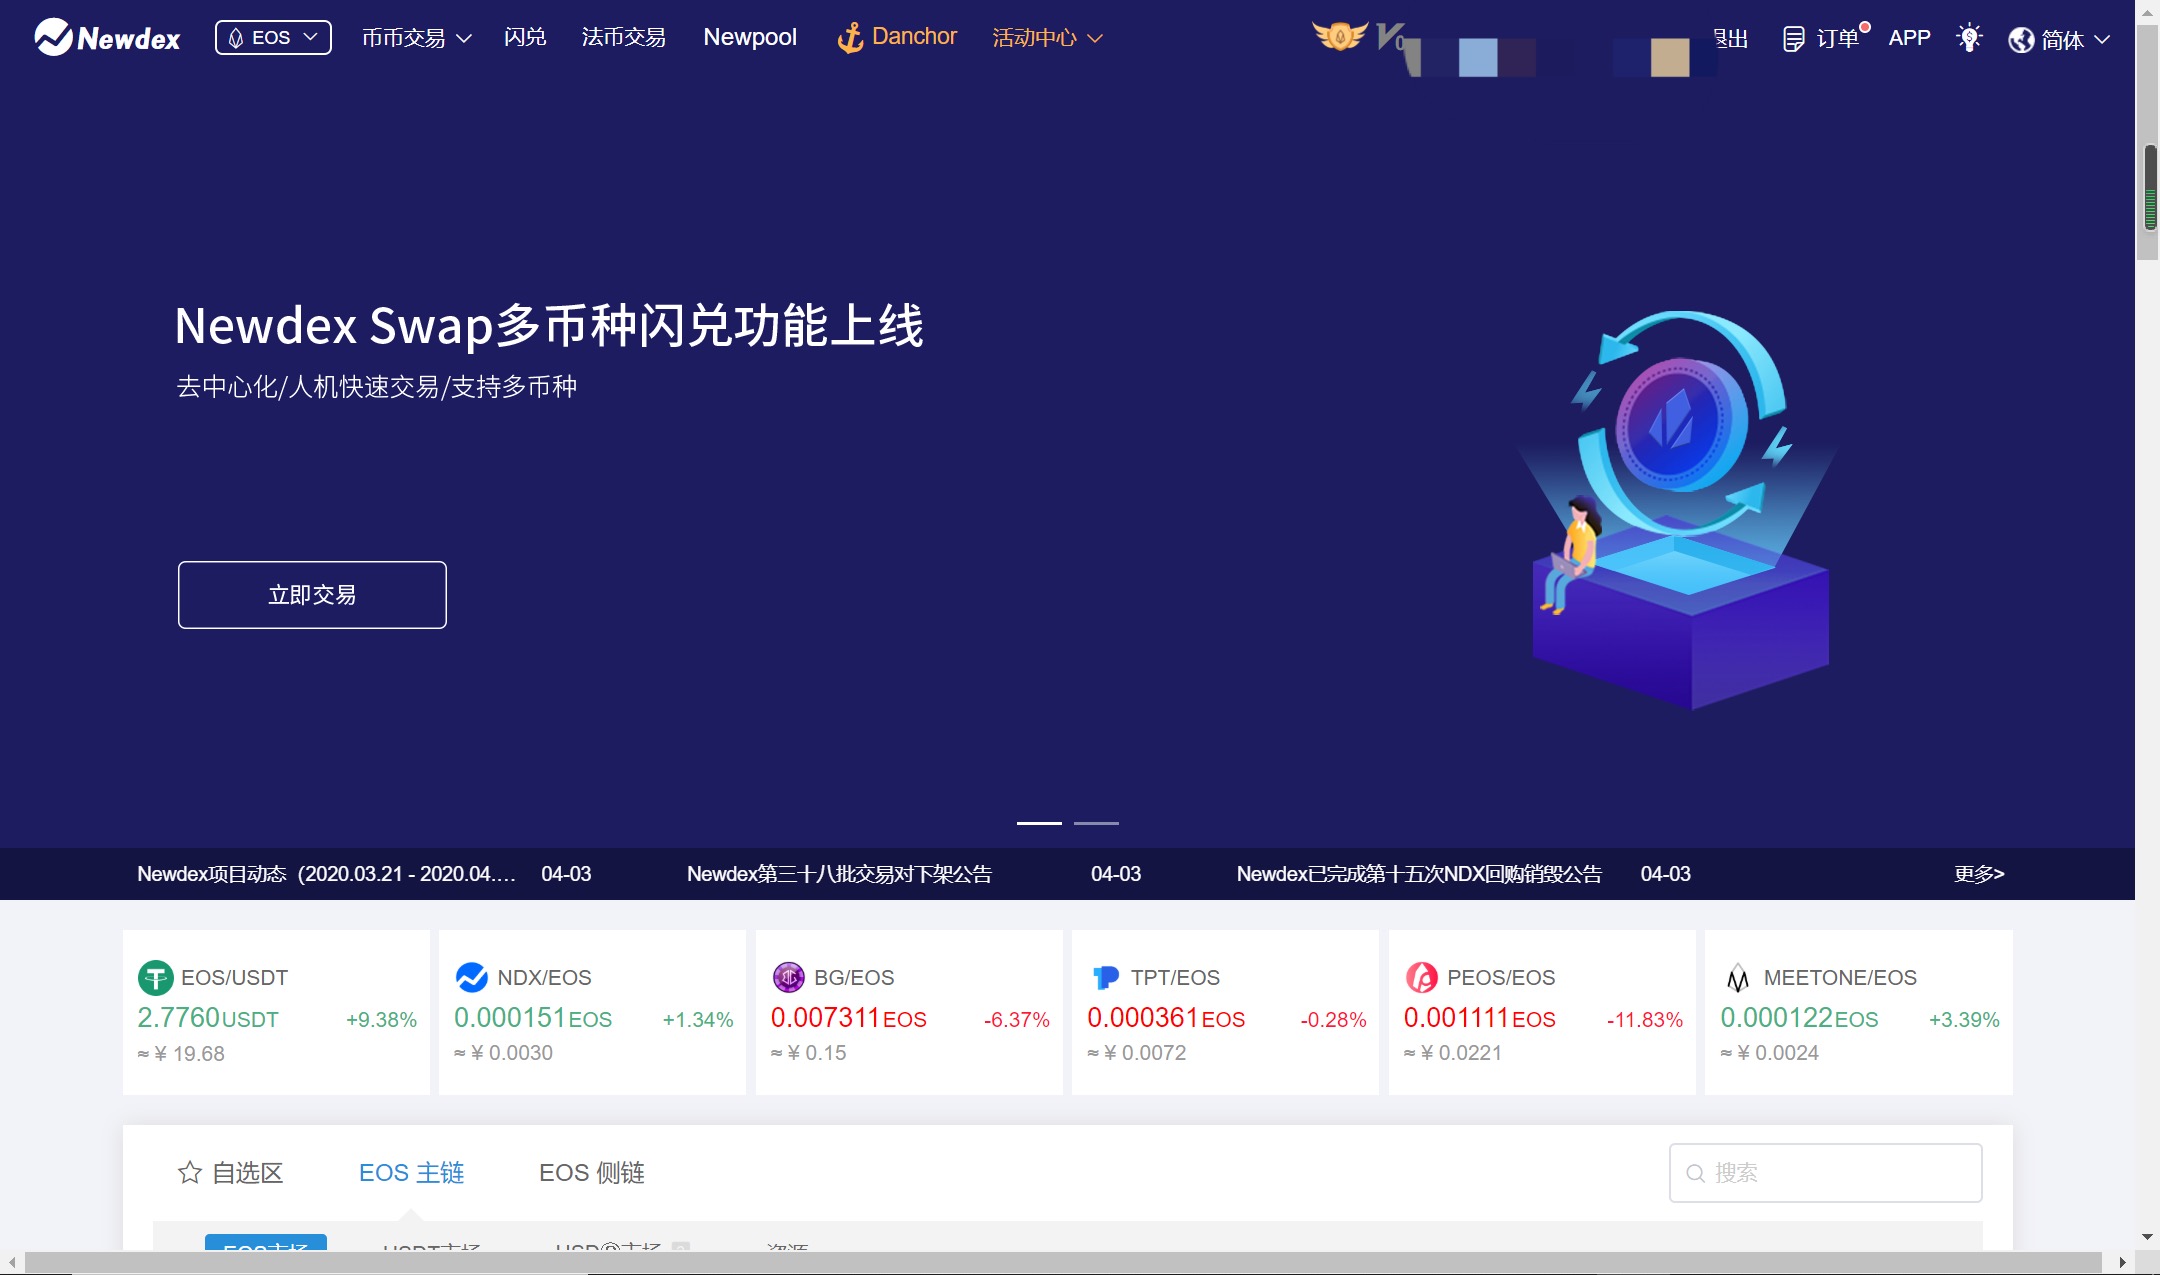Click the 0.000361 EOS price on TPT card

(1166, 1018)
